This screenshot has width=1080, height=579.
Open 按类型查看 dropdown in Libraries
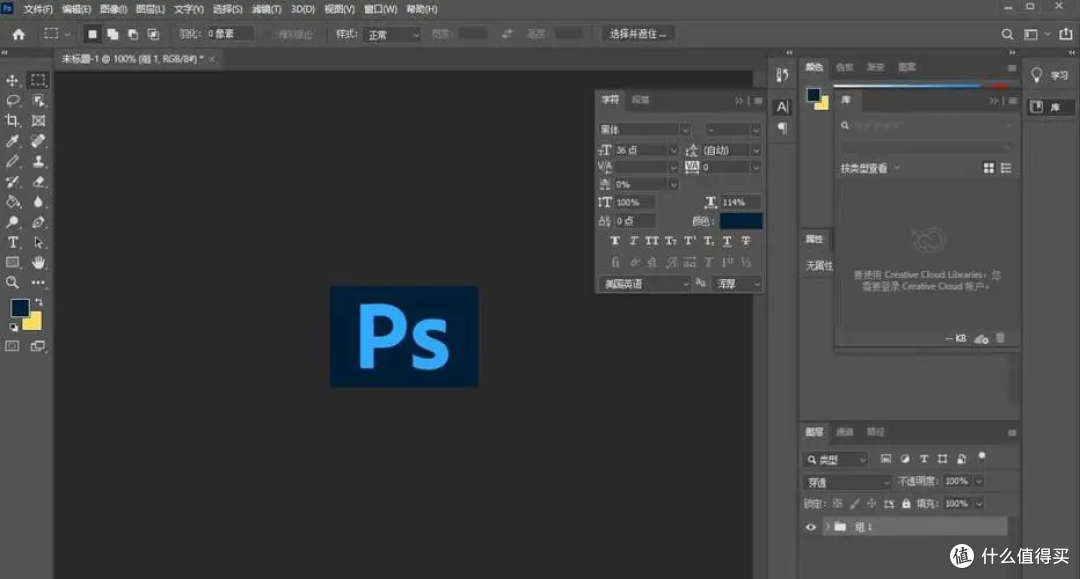tap(870, 169)
